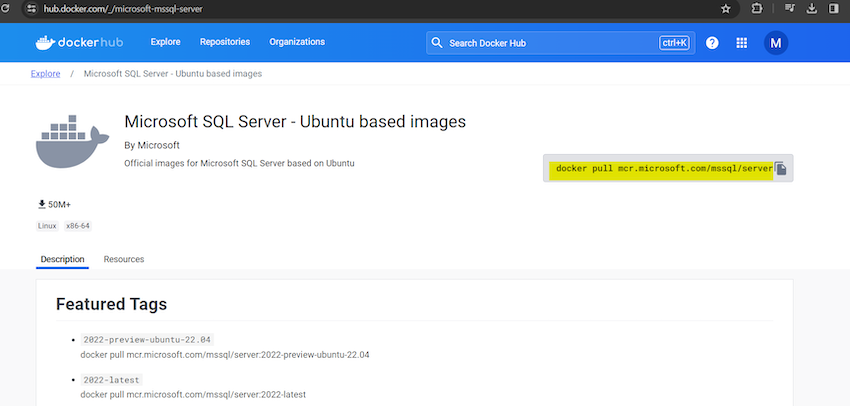Copy the docker pull command
Image resolution: width=850 pixels, height=406 pixels.
tap(781, 169)
